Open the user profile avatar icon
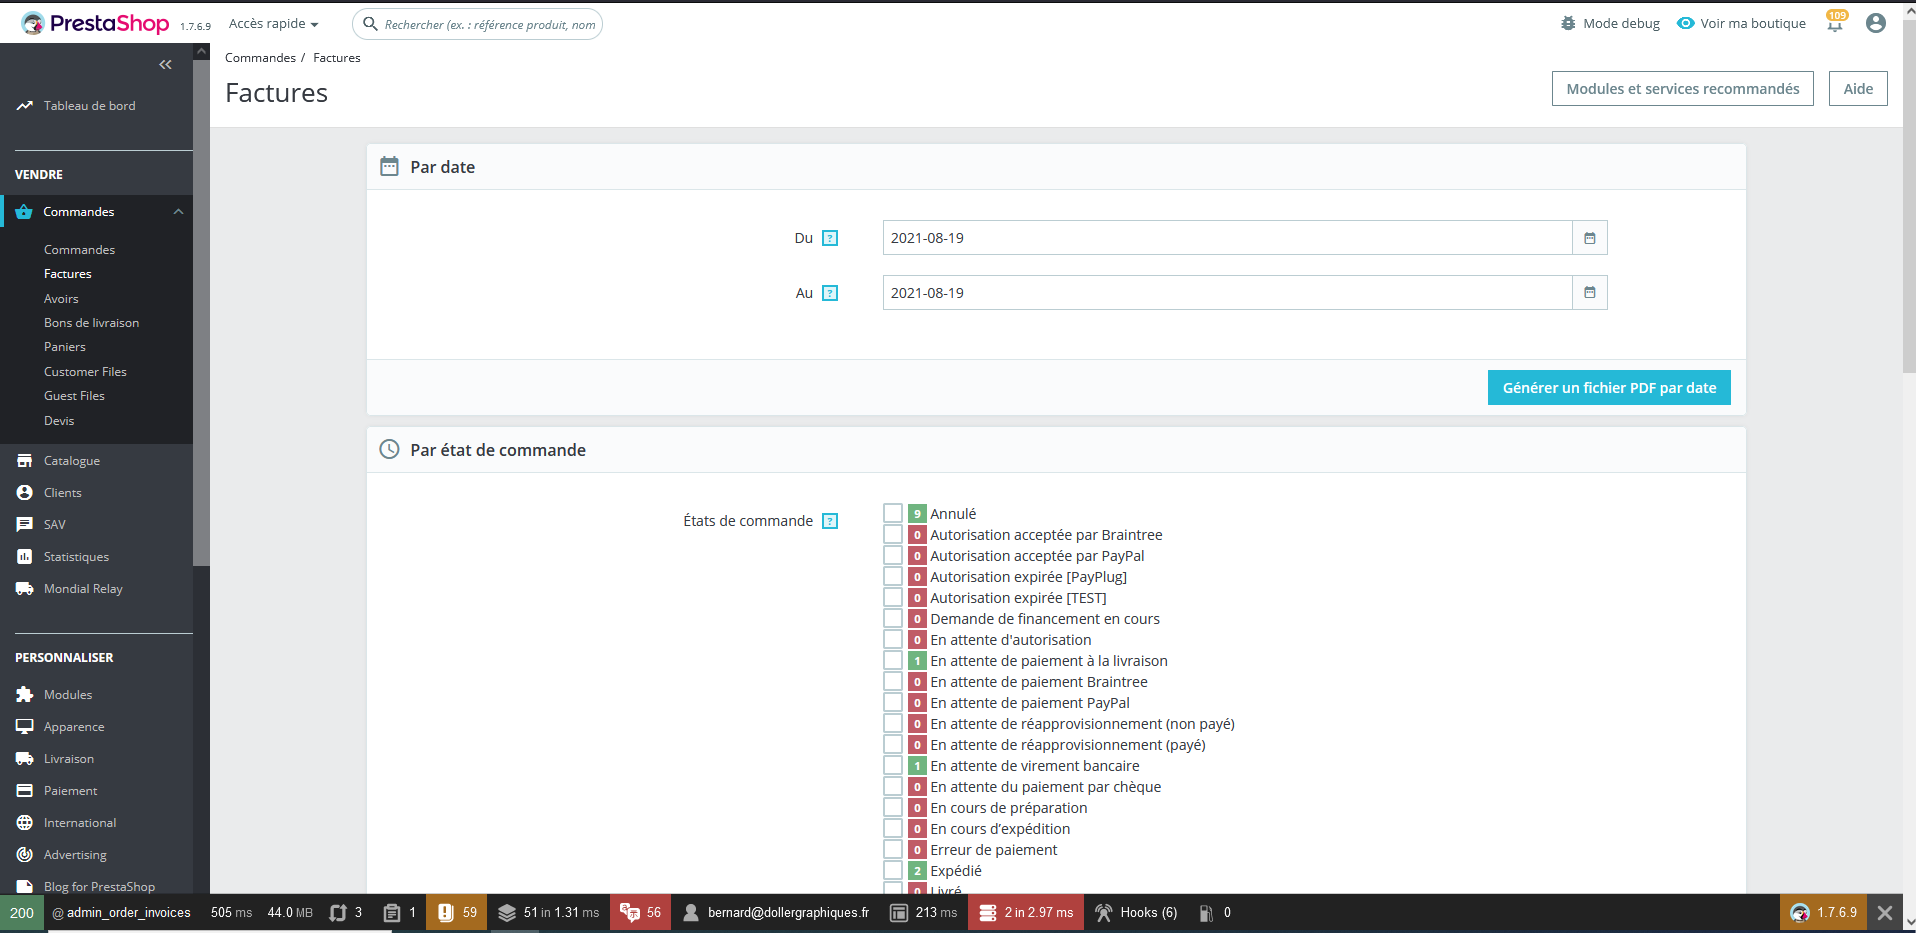The image size is (1916, 933). [x=1876, y=23]
